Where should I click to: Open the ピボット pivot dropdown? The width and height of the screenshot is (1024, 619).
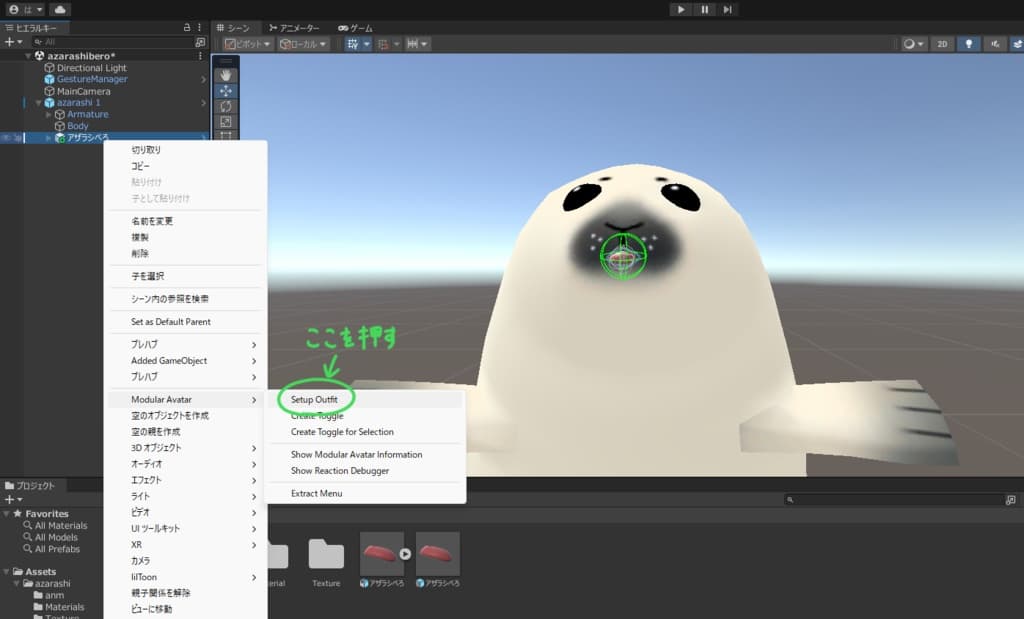(x=248, y=44)
